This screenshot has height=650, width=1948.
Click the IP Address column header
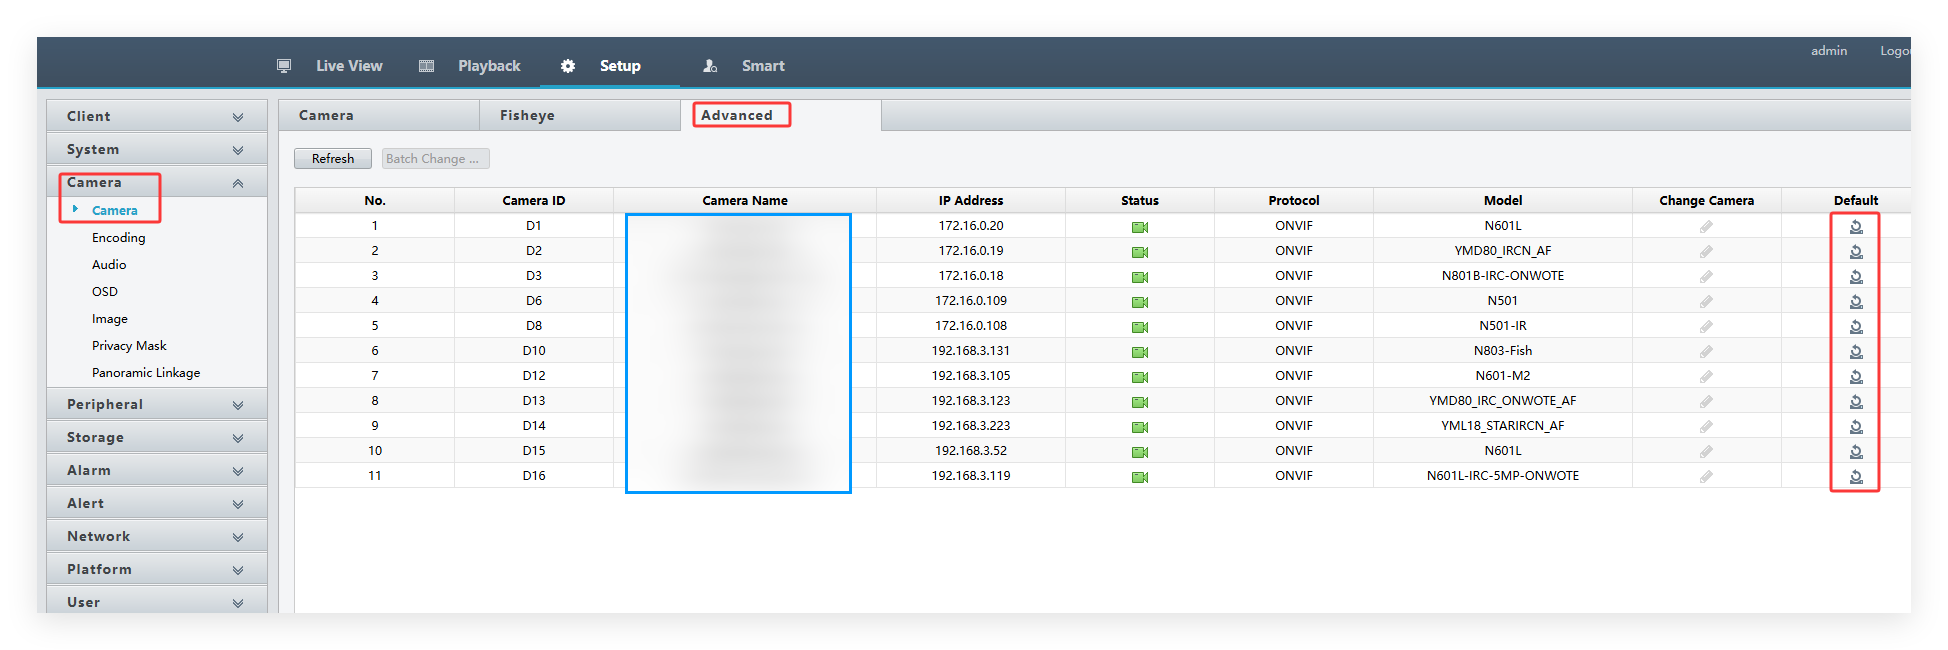pos(970,201)
